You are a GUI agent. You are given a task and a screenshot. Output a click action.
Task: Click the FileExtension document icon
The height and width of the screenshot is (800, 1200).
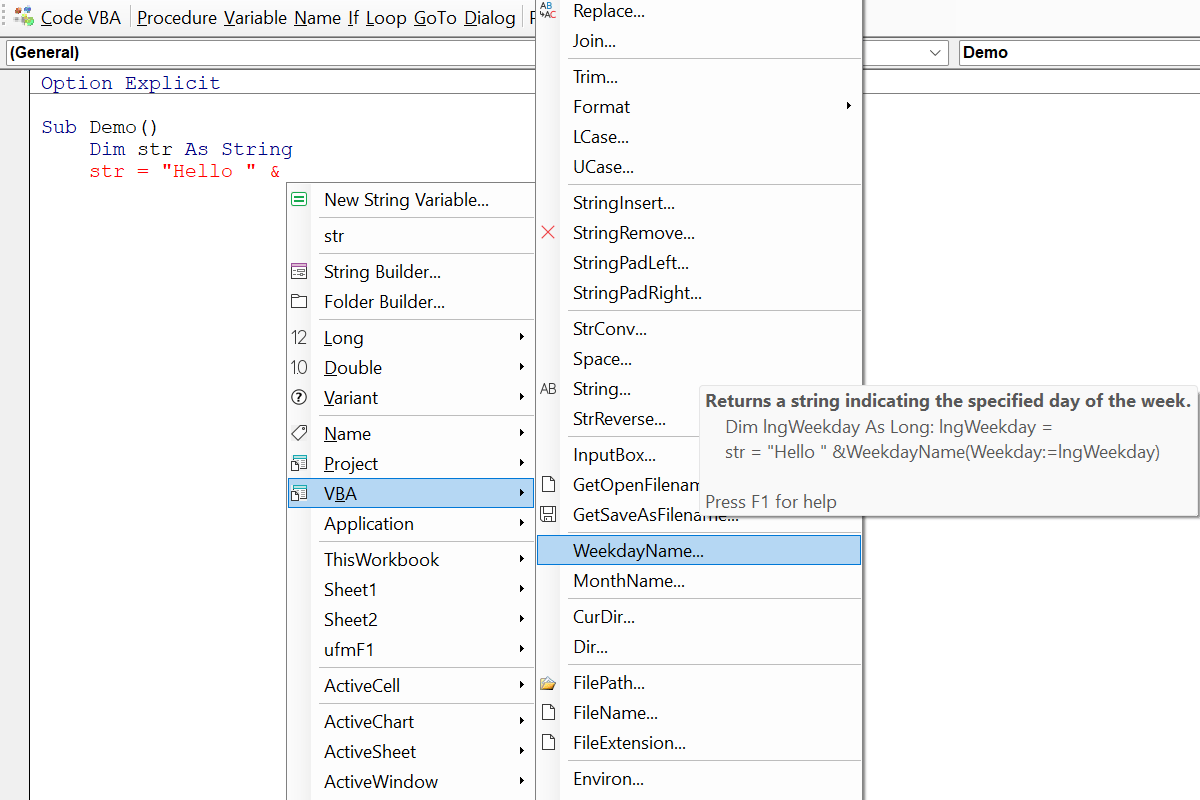[548, 742]
